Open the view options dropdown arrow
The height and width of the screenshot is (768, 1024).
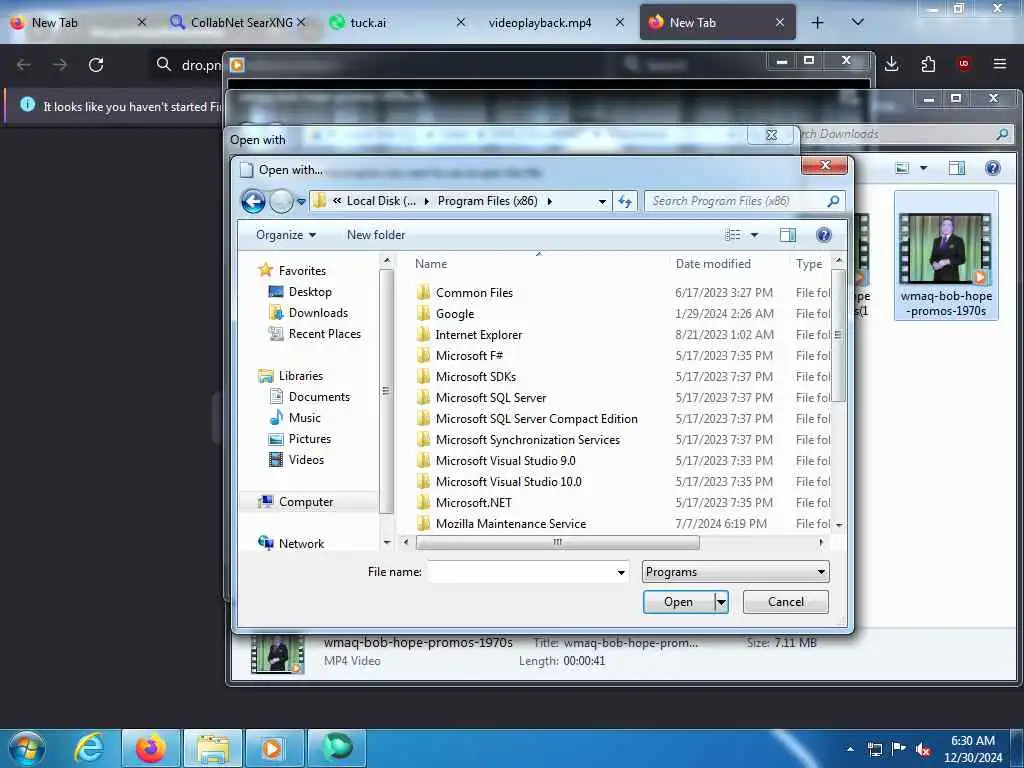[x=754, y=235]
